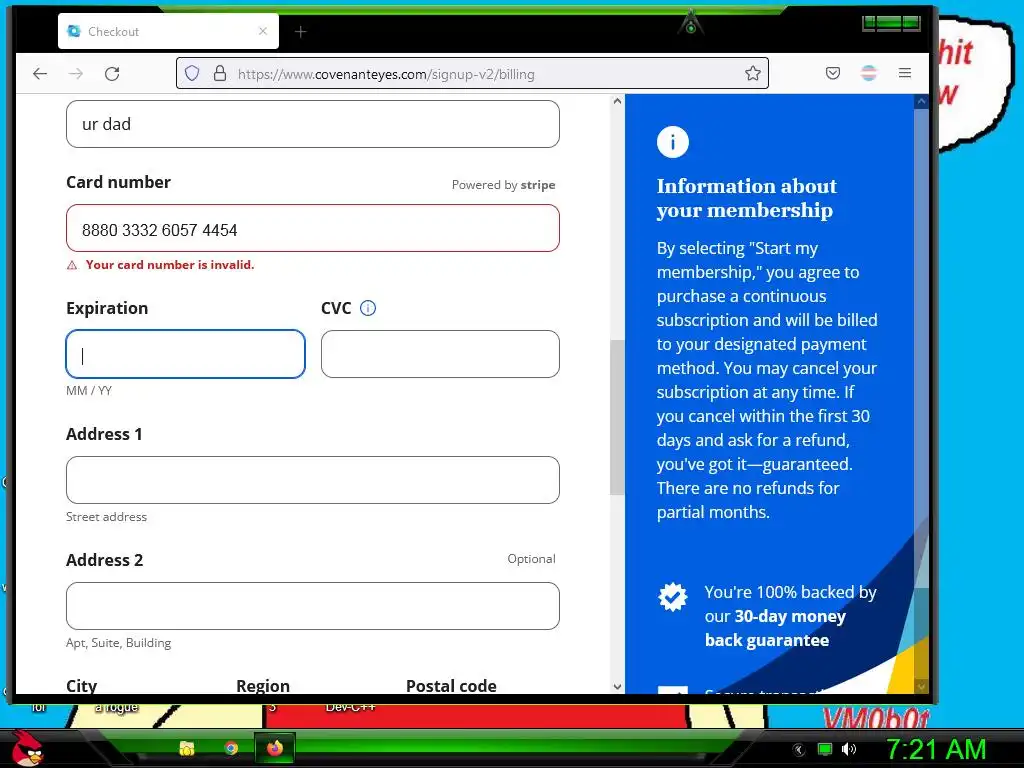Click the Region label

pos(263,685)
